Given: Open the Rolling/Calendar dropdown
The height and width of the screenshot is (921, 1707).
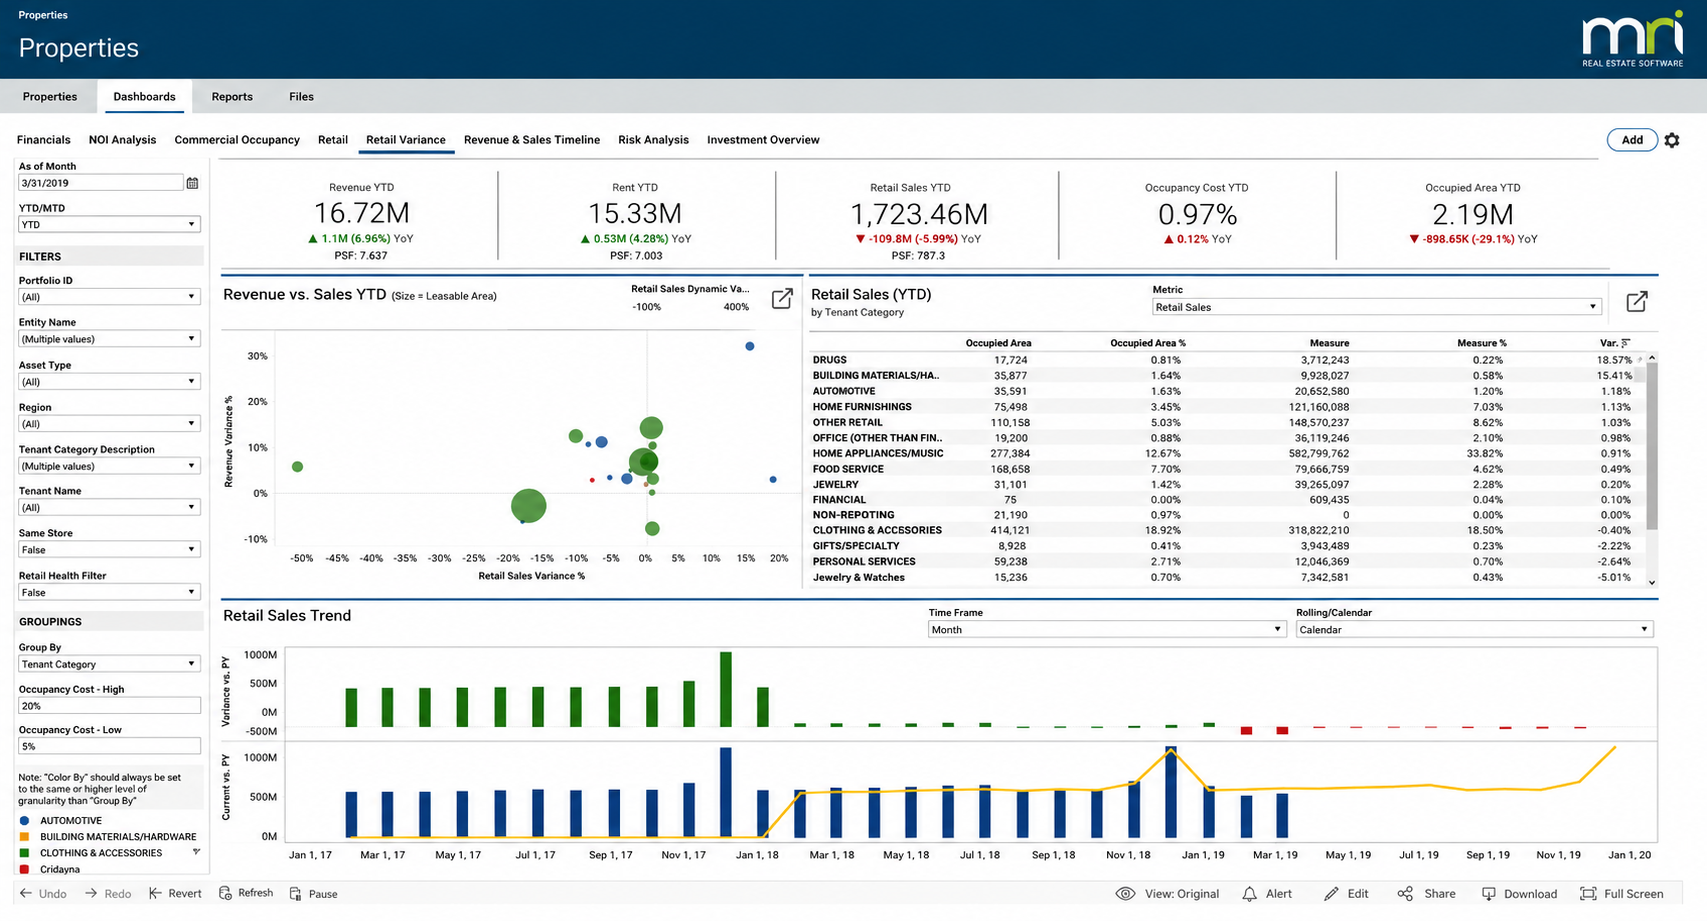Looking at the screenshot, I should [1474, 629].
